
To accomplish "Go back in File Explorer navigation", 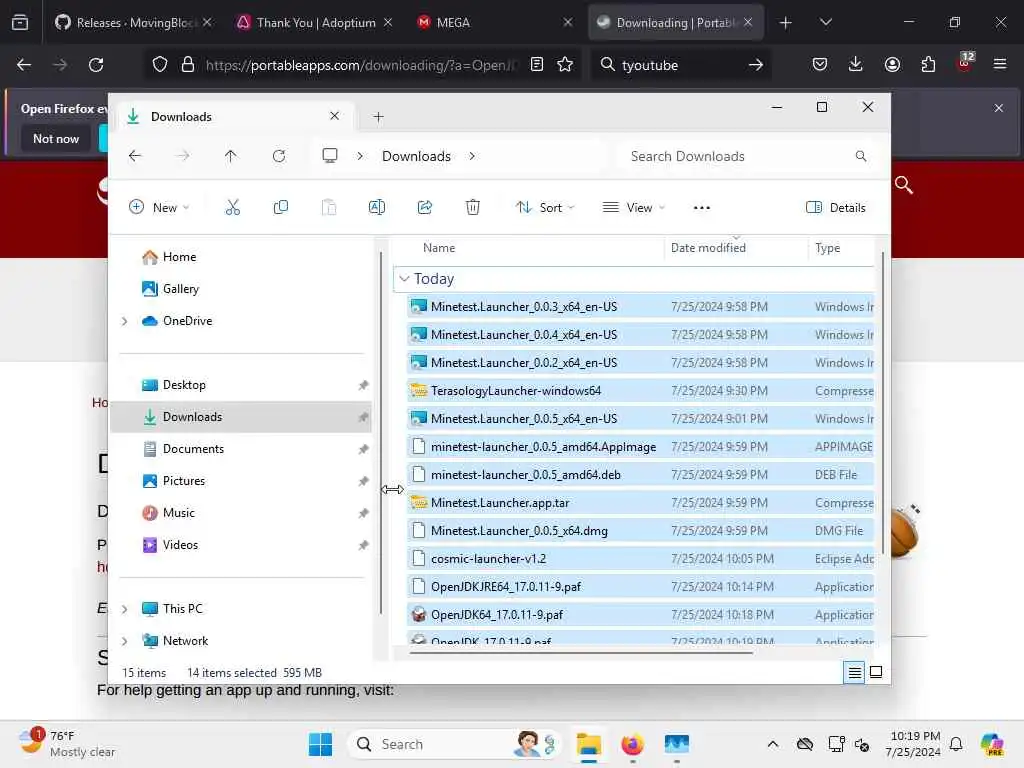I will coord(135,156).
